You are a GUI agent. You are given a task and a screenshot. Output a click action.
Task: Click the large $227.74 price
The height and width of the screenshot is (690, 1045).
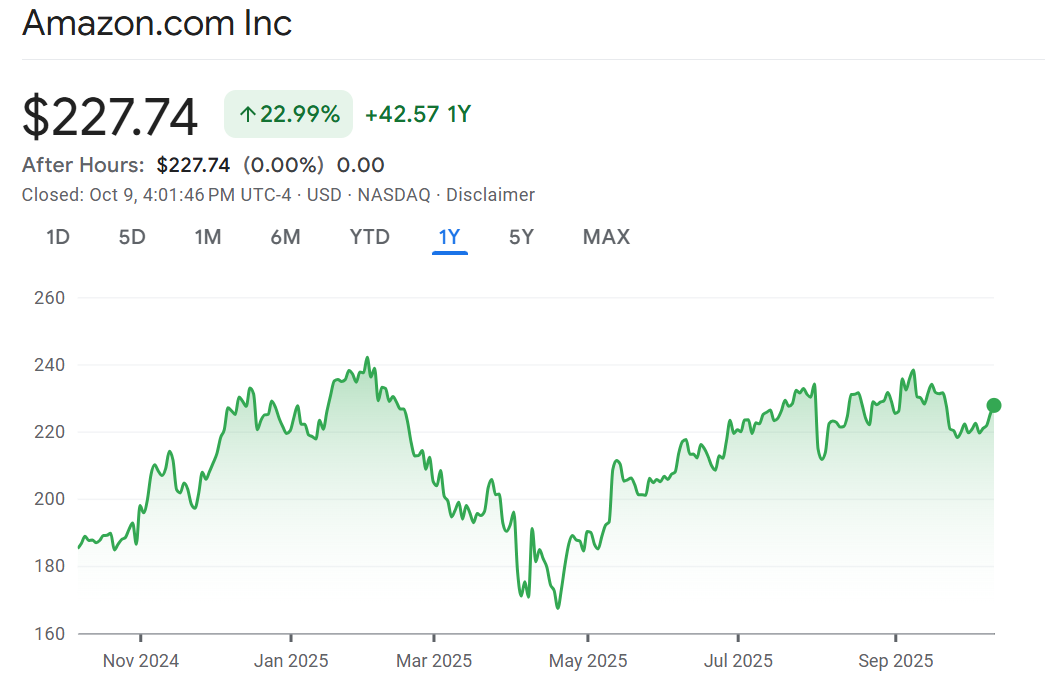[x=110, y=117]
